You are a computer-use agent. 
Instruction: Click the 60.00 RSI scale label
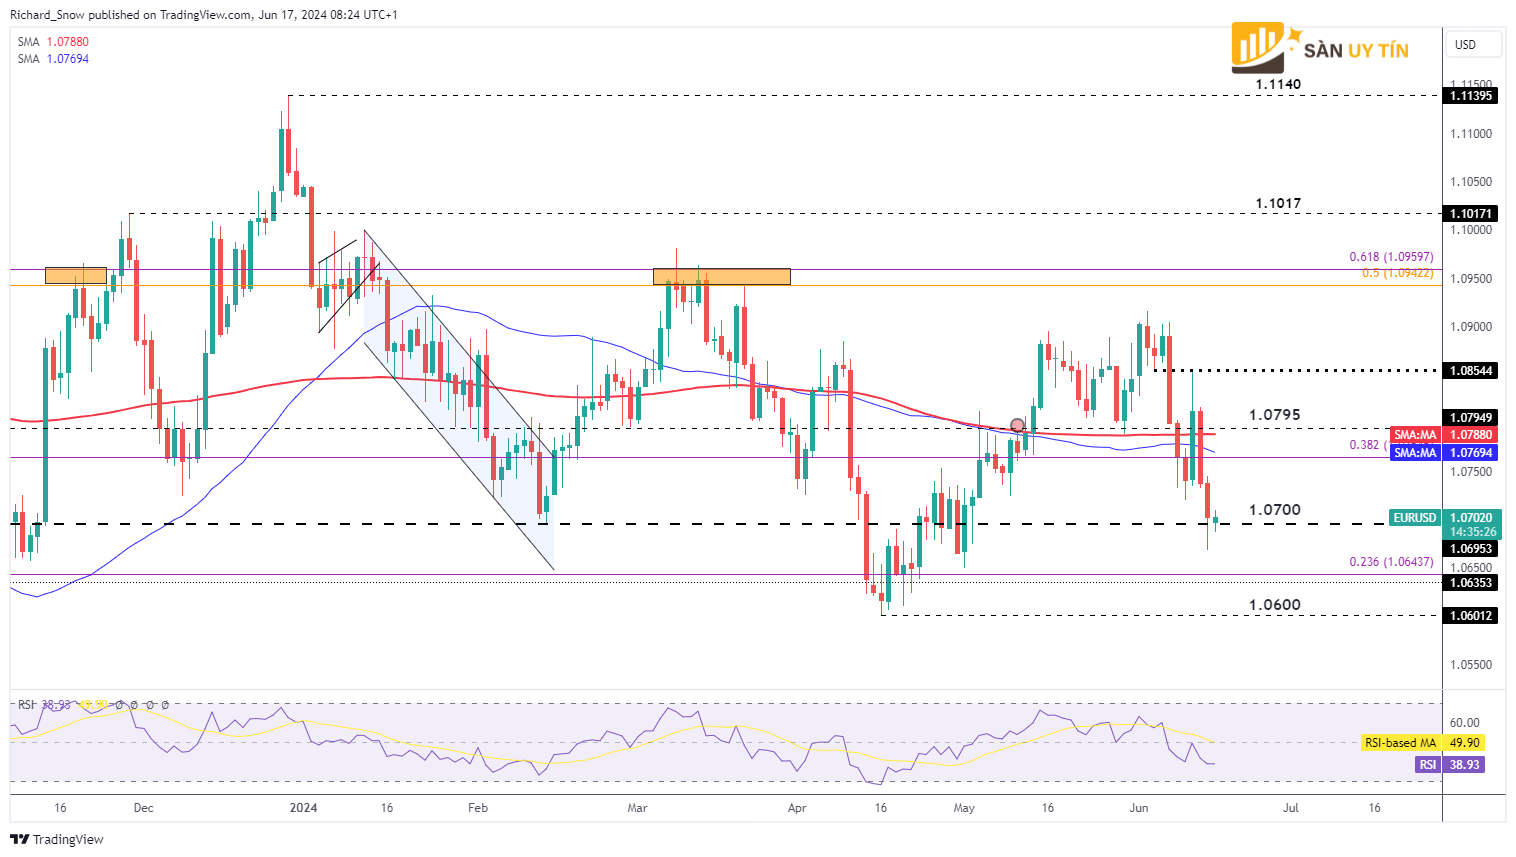coord(1464,723)
